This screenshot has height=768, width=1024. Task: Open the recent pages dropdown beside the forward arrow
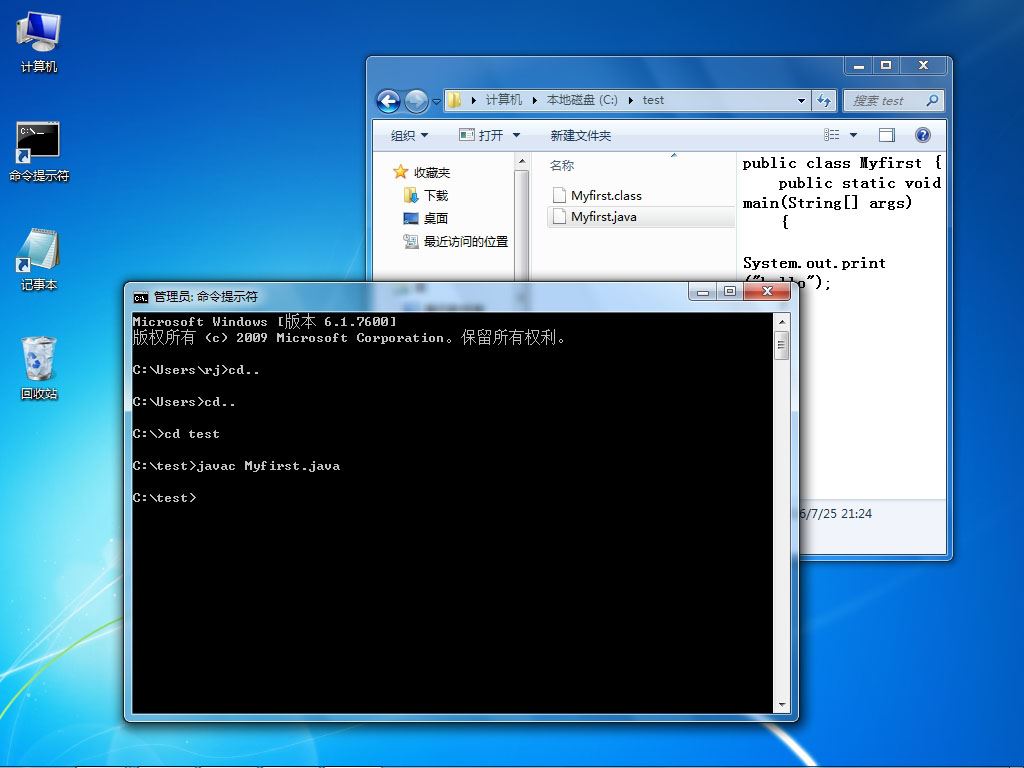point(436,102)
